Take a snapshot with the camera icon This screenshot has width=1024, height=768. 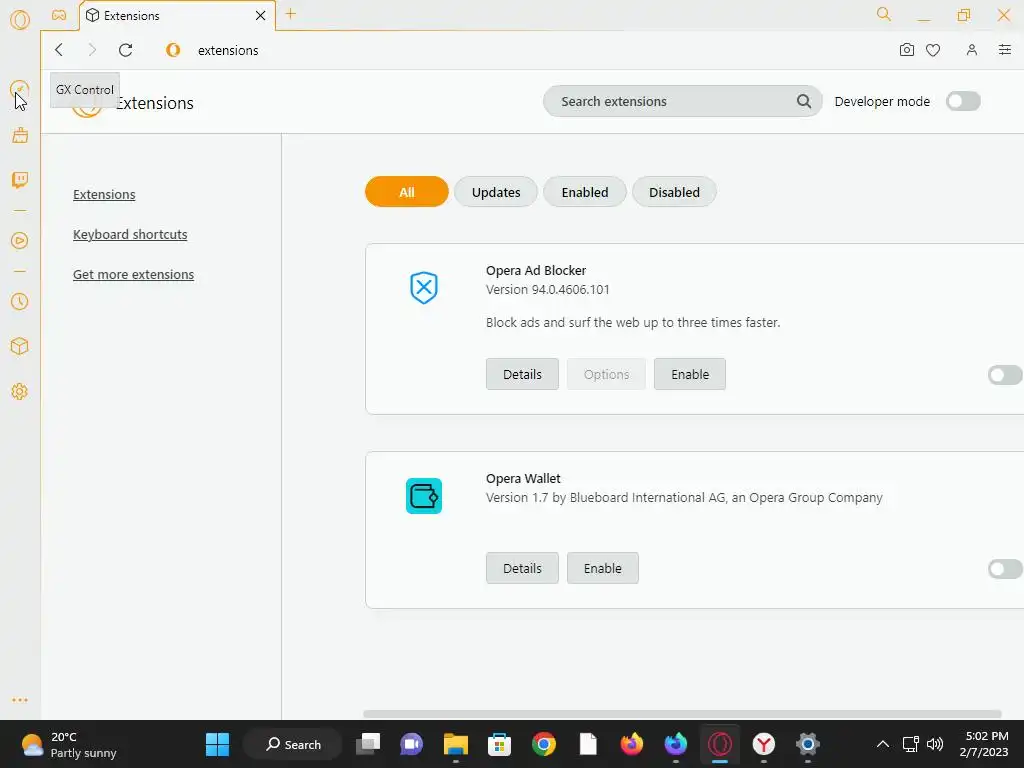pyautogui.click(x=906, y=50)
